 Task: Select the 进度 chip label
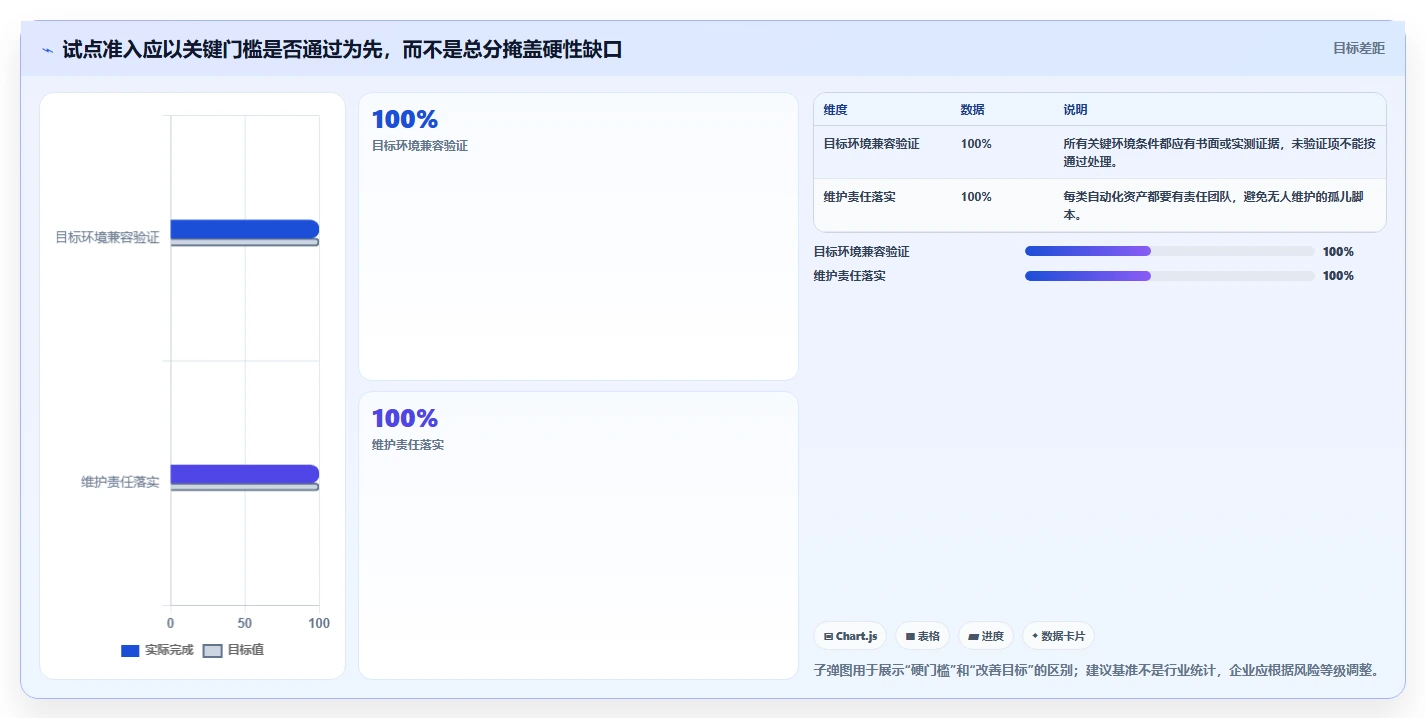(x=992, y=636)
